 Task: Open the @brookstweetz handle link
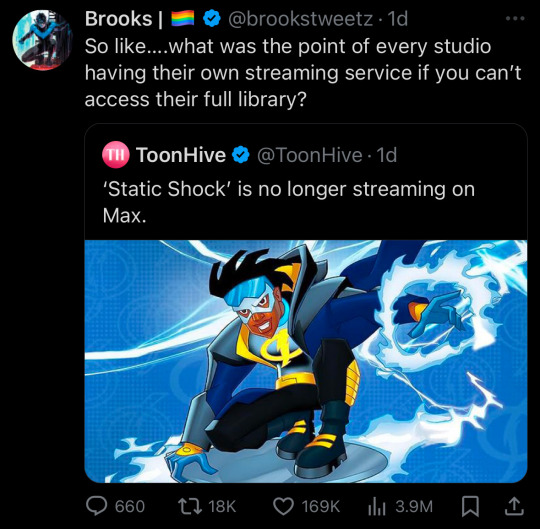click(300, 19)
